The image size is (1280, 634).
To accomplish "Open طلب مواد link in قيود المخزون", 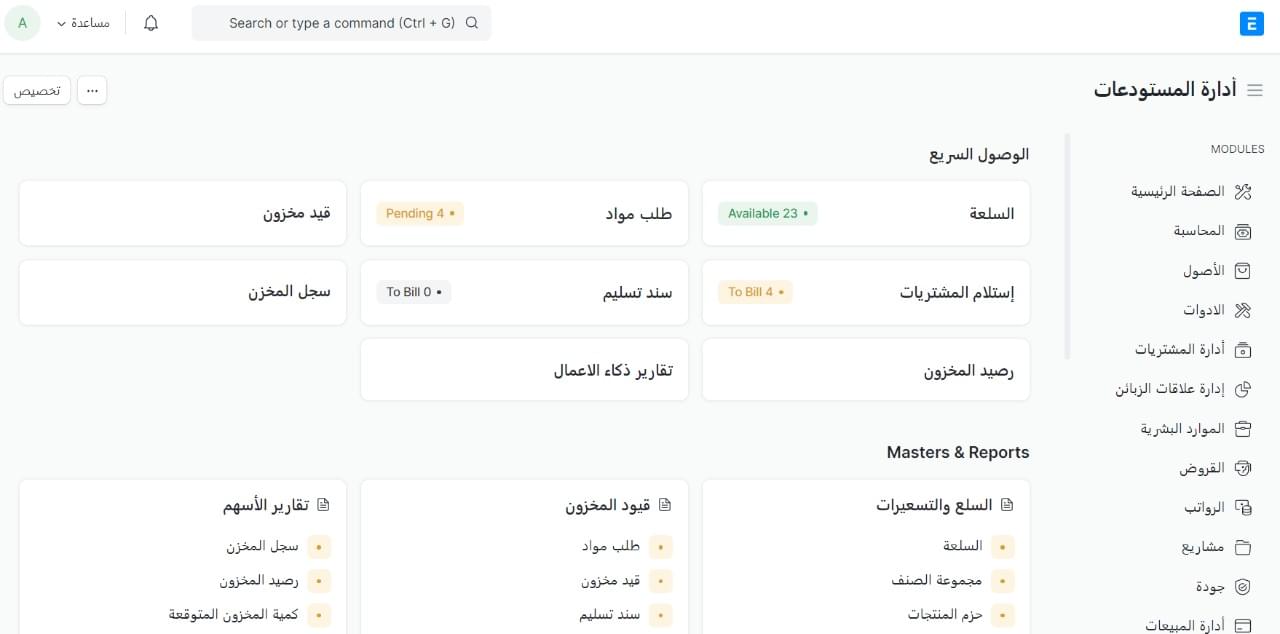I will (611, 546).
